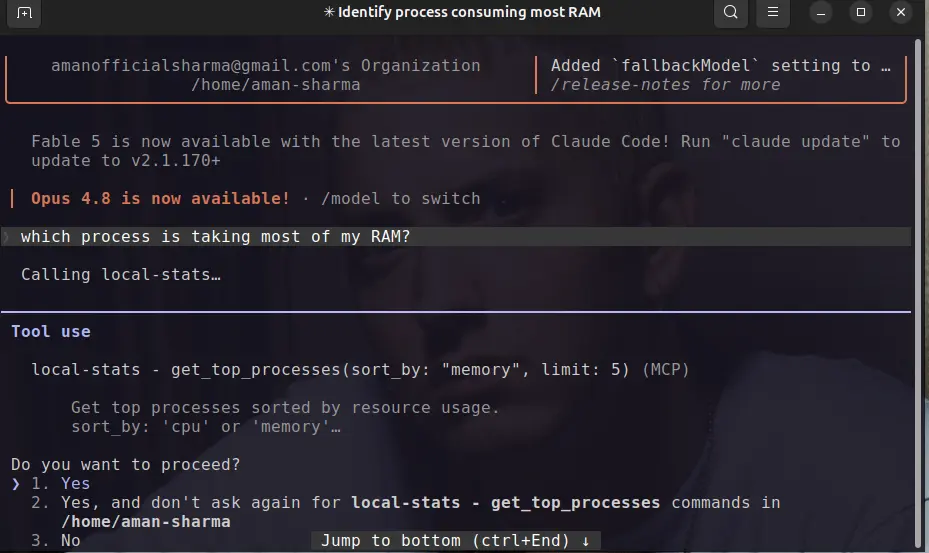Click the get_top_processes tool call line
This screenshot has width=929, height=553.
[360, 370]
